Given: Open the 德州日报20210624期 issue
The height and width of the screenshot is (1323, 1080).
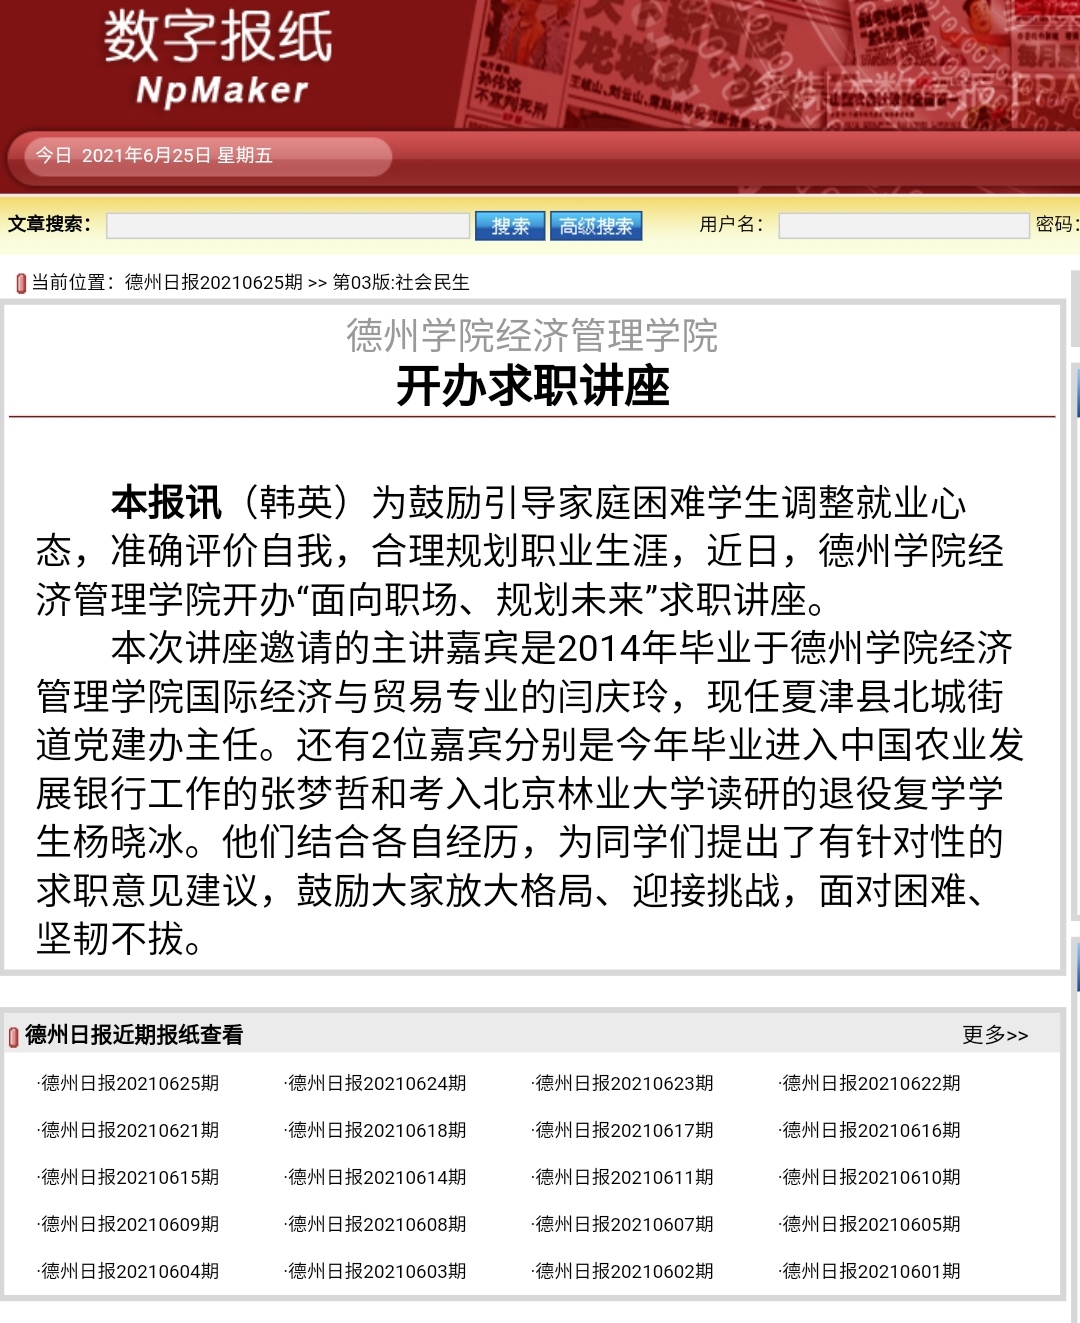Looking at the screenshot, I should [377, 1083].
